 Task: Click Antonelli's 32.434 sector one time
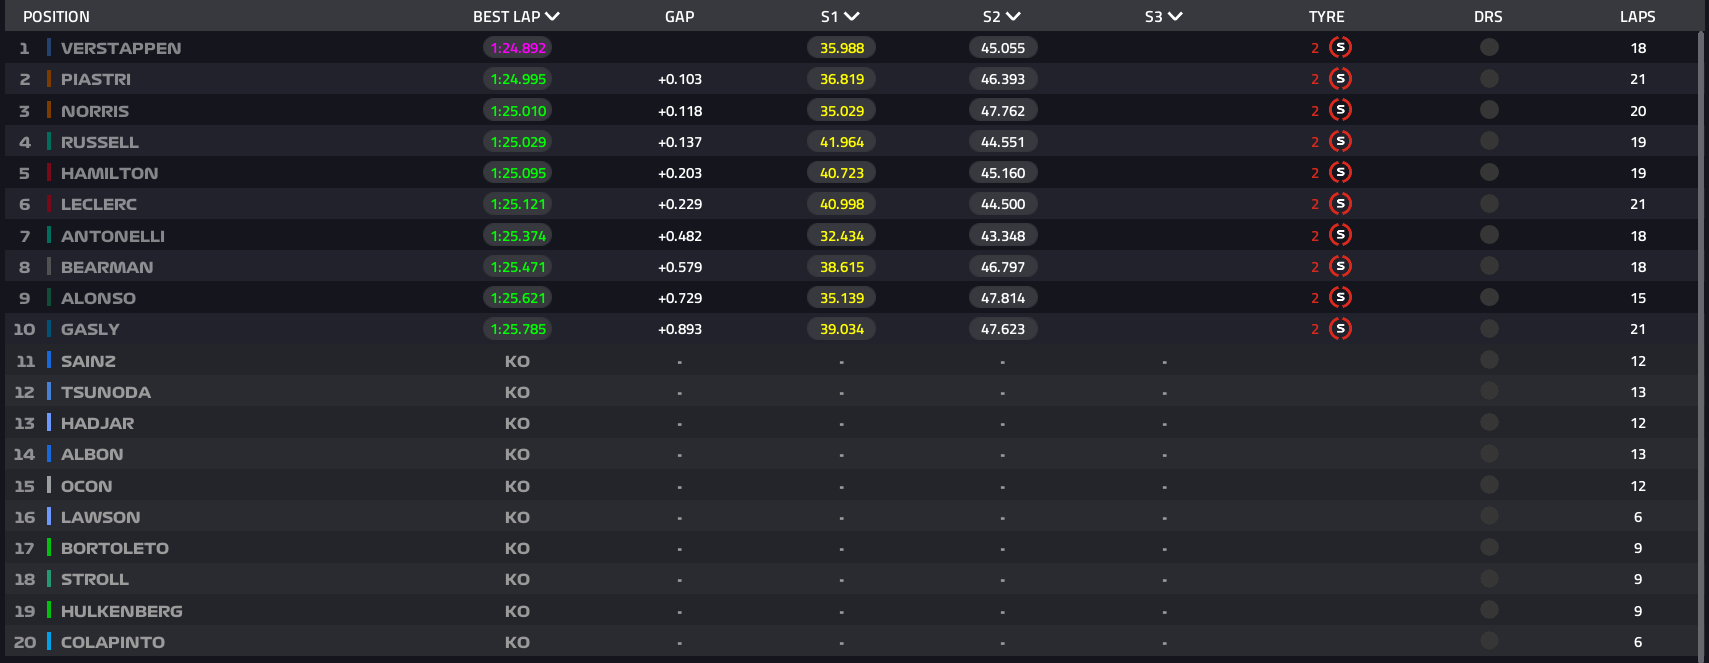(x=841, y=236)
